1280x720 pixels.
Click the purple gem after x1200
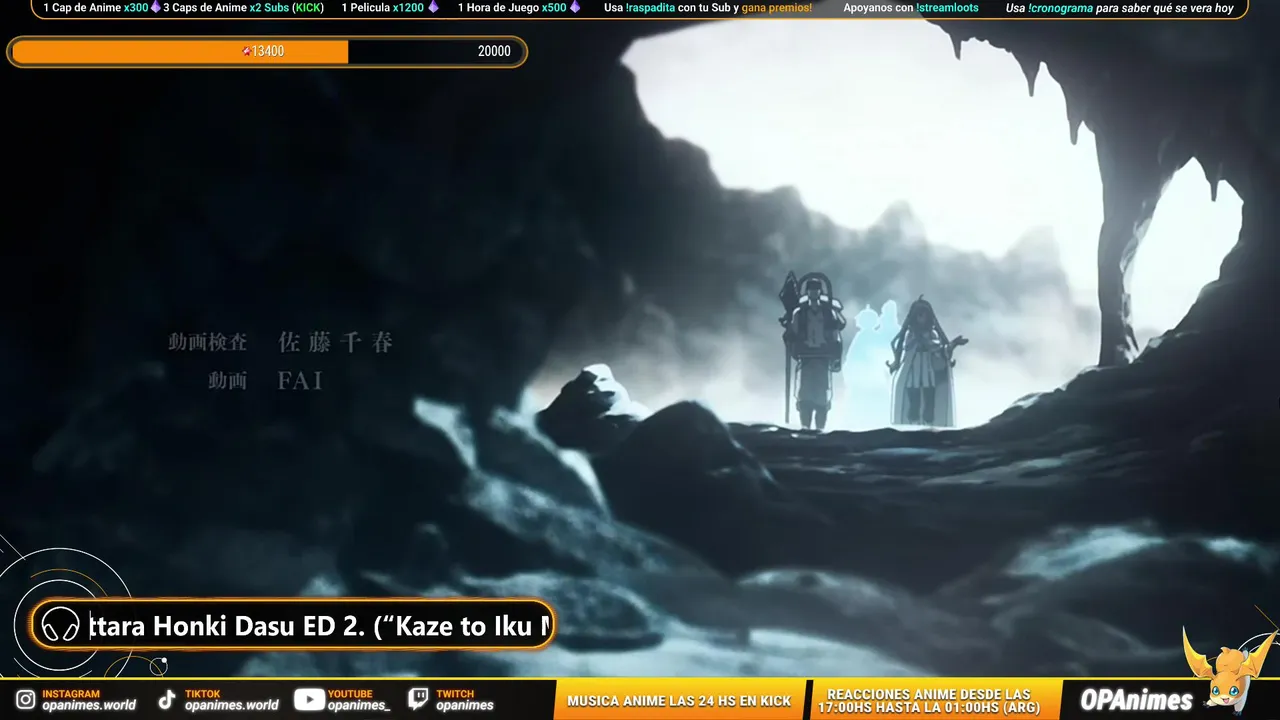pos(433,7)
